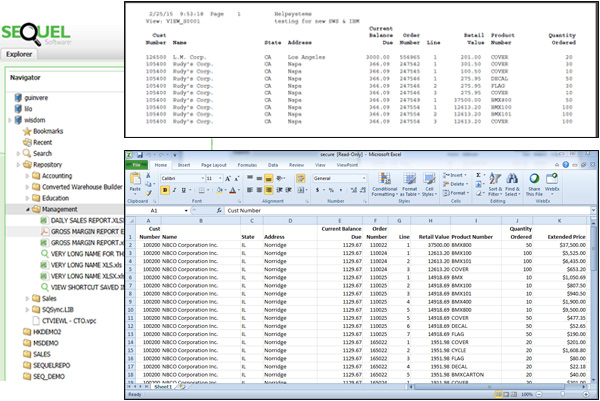Open the Name Box dropdown arrow

click(x=186, y=211)
